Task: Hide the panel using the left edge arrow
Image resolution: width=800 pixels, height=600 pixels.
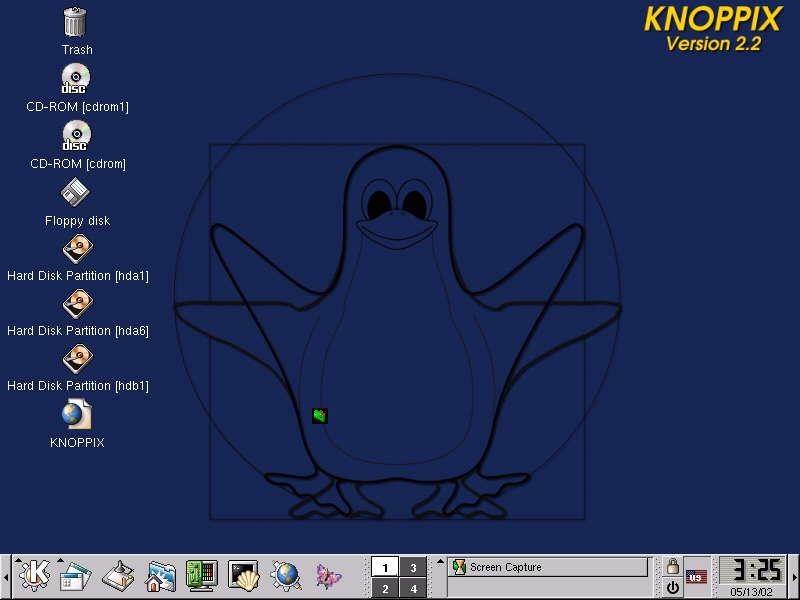Action: coord(6,577)
